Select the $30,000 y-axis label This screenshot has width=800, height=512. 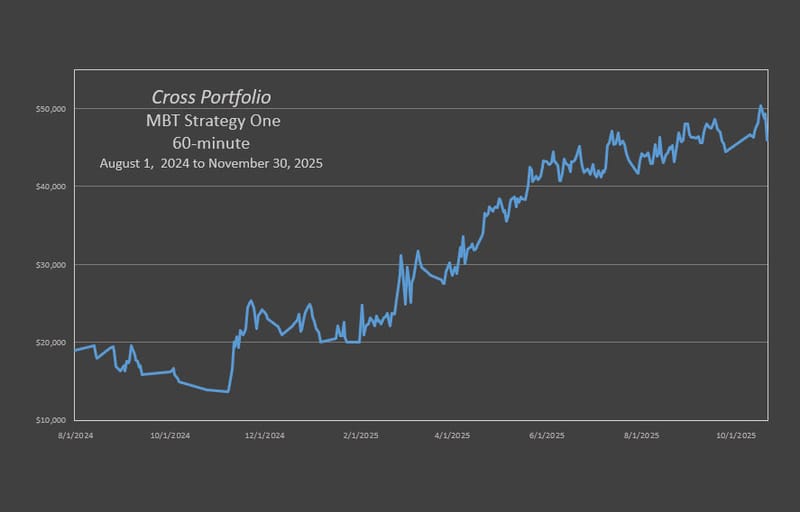coord(51,264)
